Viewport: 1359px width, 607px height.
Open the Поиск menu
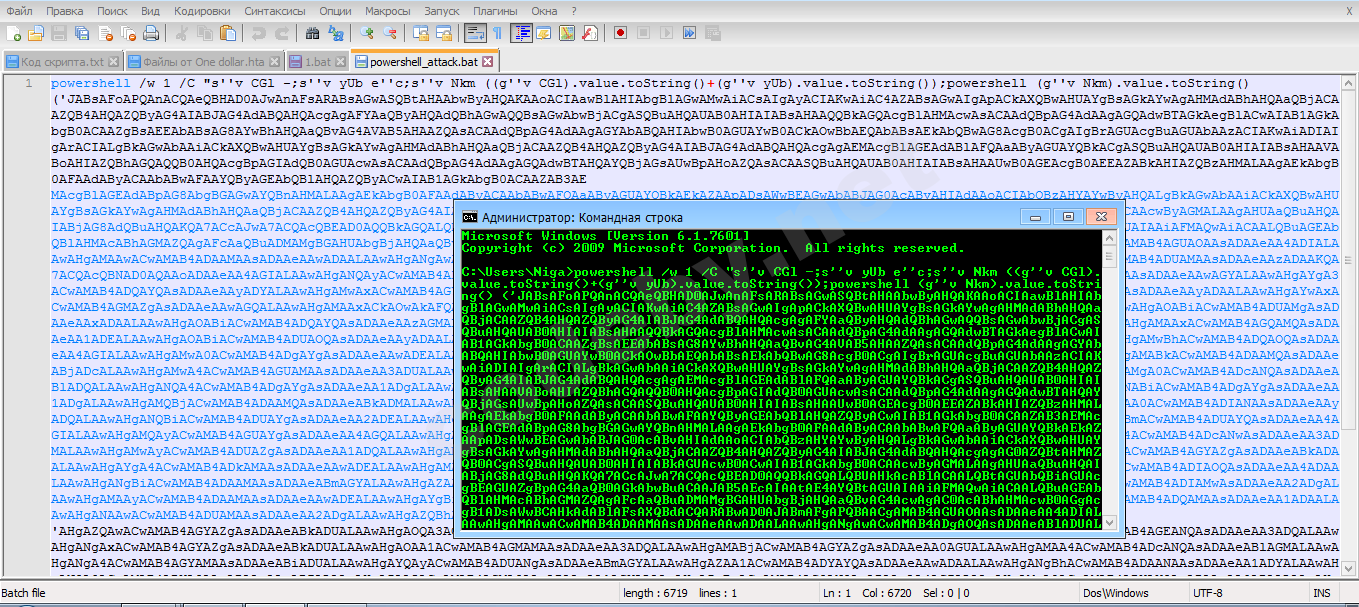click(112, 10)
